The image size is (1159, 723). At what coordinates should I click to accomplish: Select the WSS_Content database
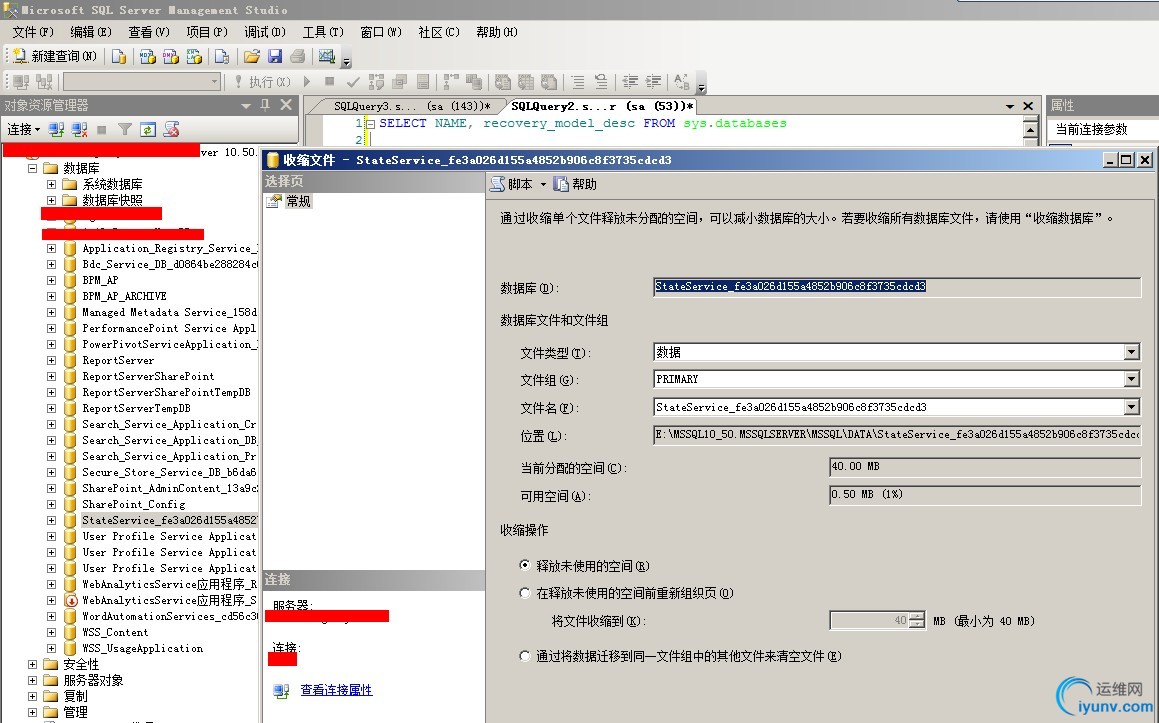click(115, 633)
